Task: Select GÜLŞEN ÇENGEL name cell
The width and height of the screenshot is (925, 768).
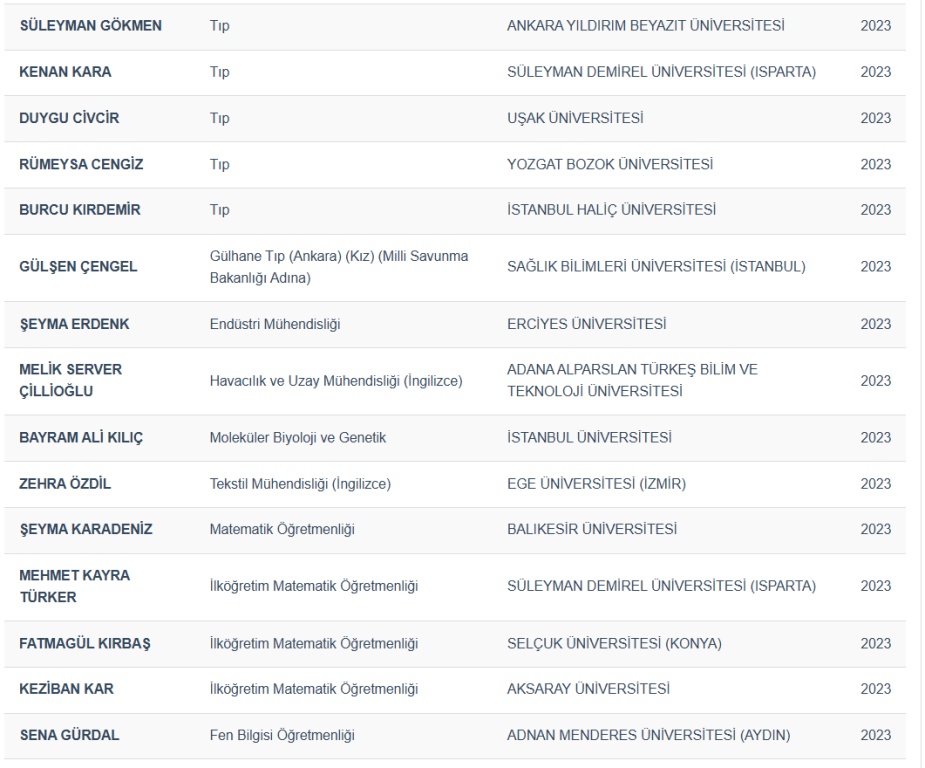Action: [x=79, y=267]
